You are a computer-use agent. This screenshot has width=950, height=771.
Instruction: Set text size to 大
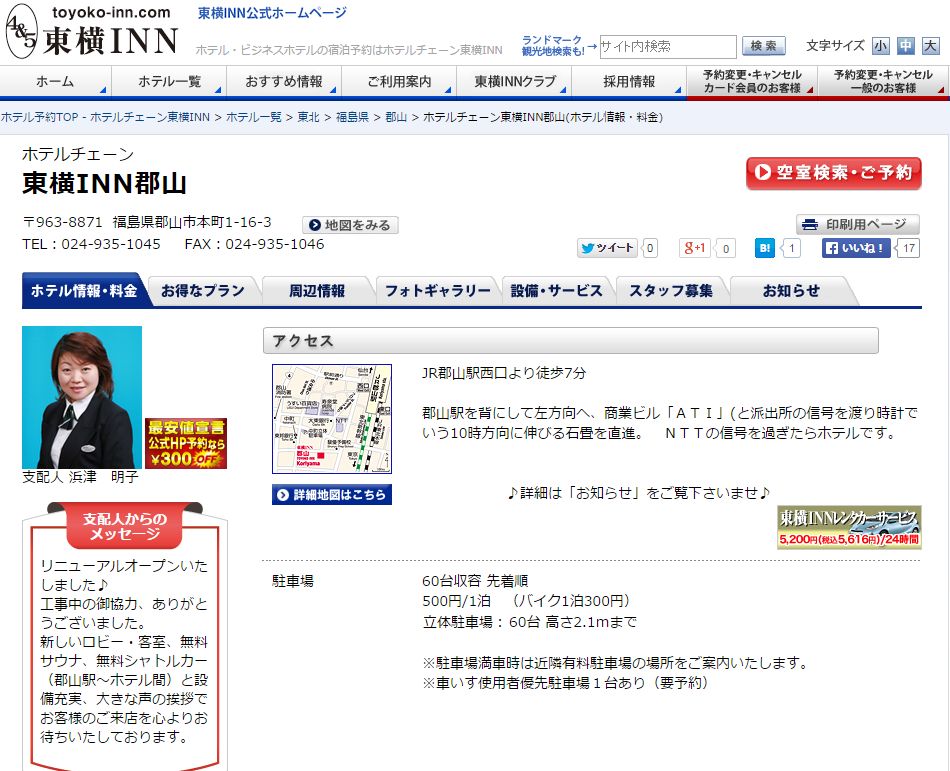click(x=930, y=46)
